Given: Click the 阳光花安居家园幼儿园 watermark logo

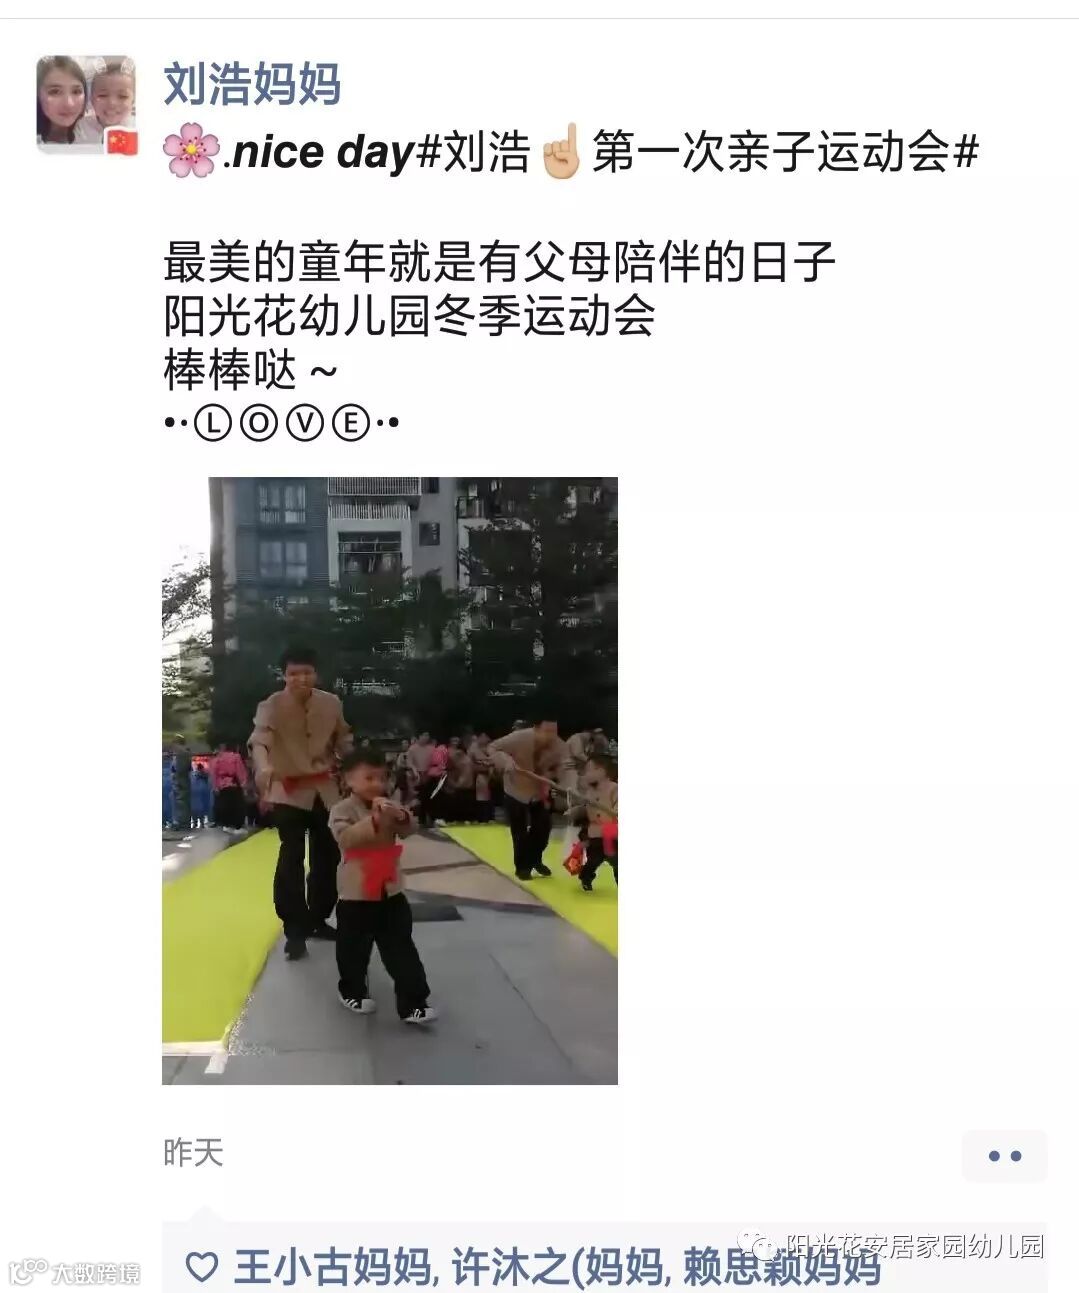Looking at the screenshot, I should pyautogui.click(x=900, y=1246).
